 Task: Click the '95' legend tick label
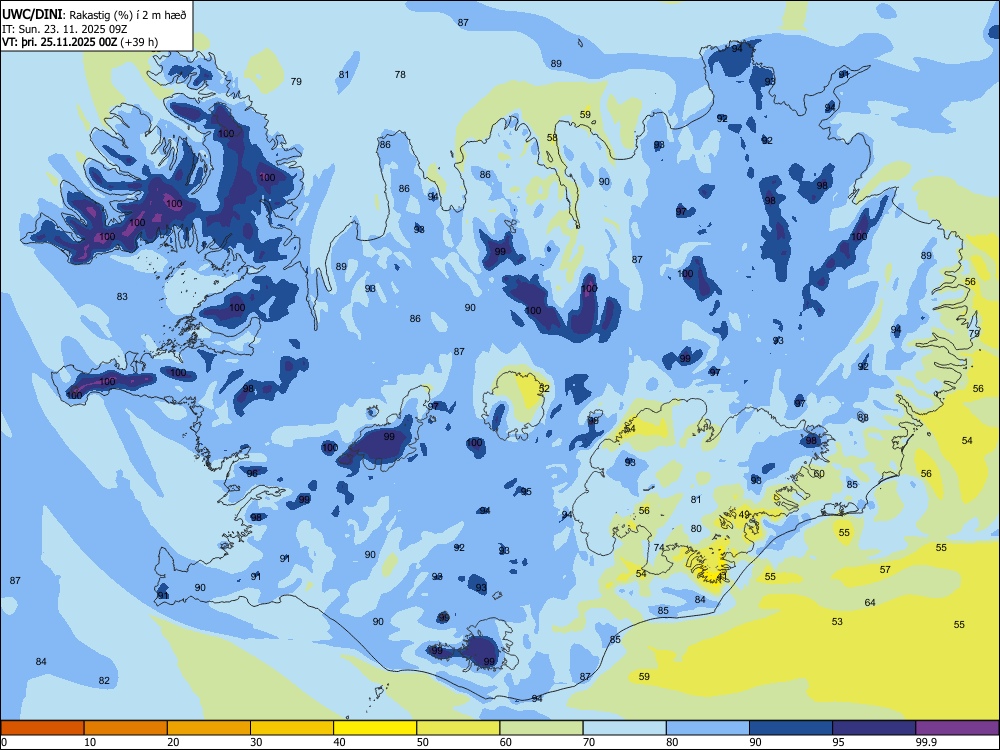coord(839,742)
